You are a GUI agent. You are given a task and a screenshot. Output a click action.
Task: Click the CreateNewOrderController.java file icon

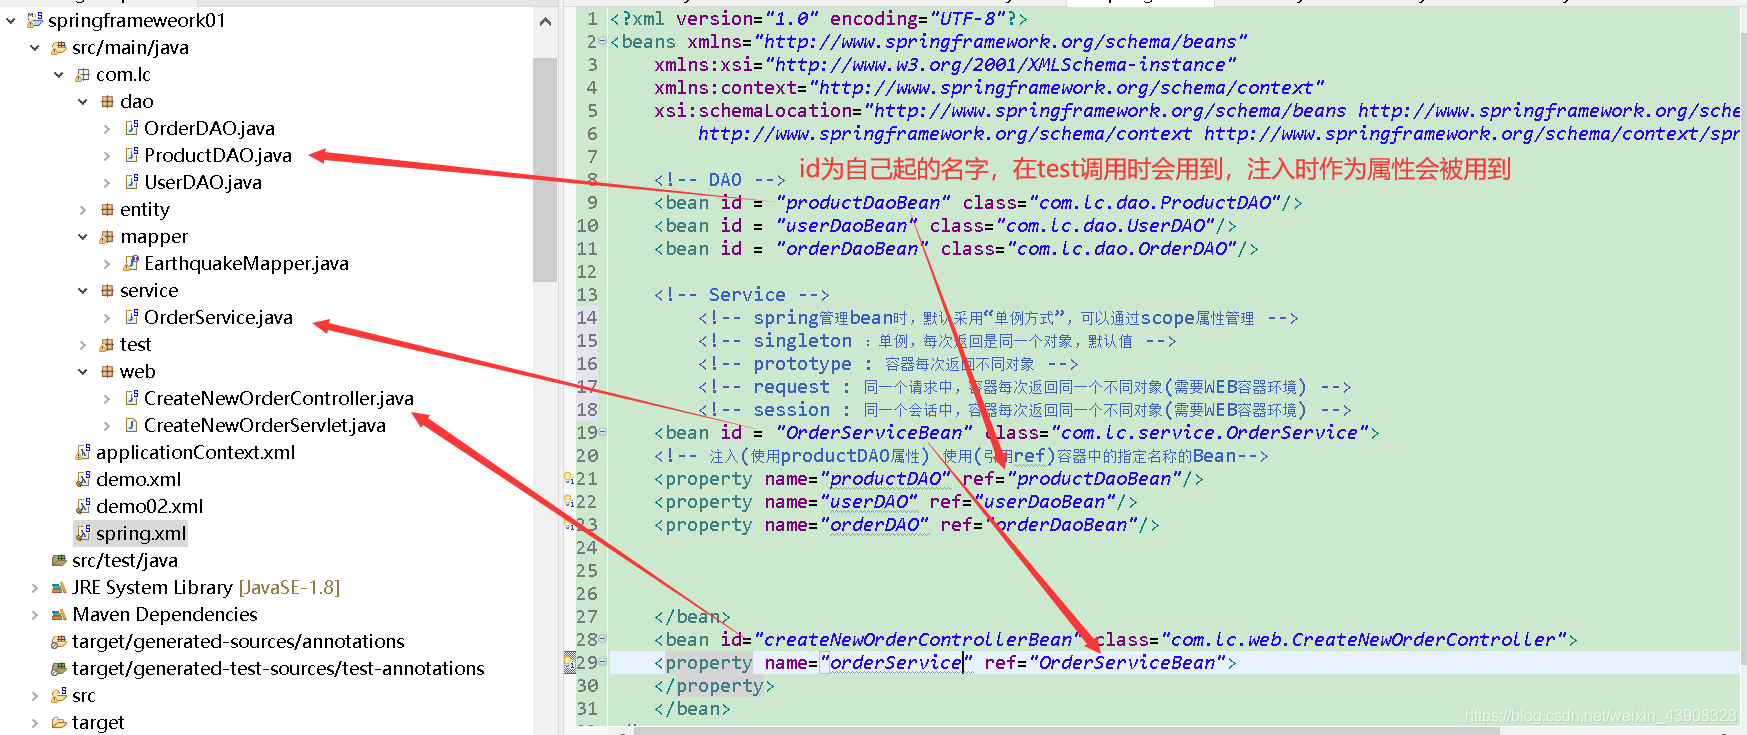[131, 398]
